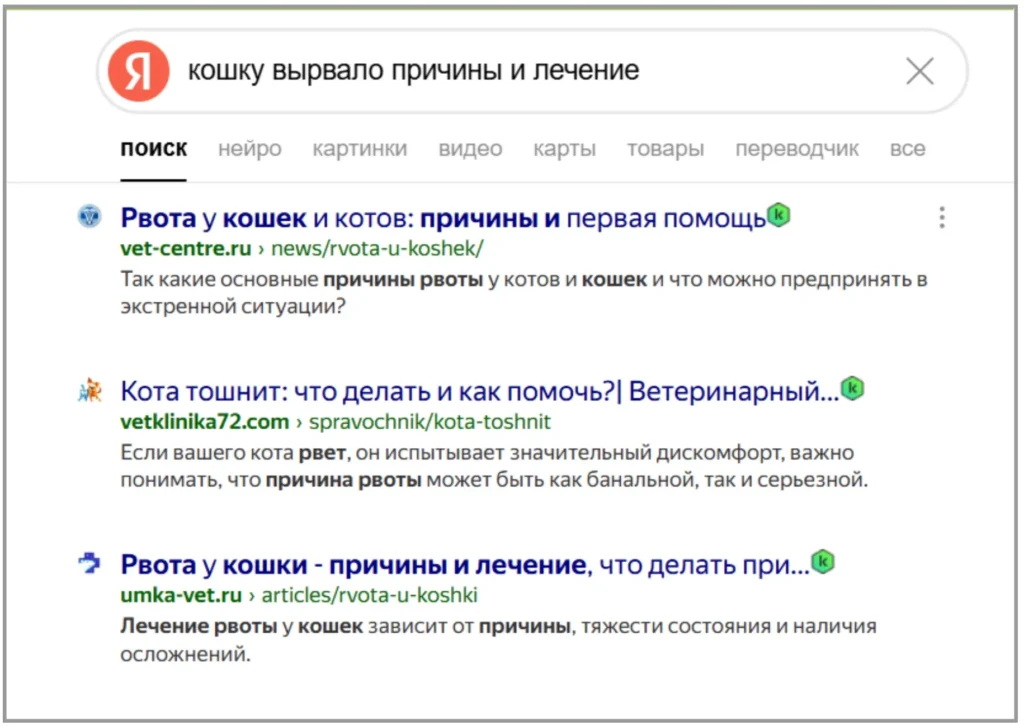The image size is (1024, 726).
Task: Follow 'articles/rvota-u-koshki' URL path
Action: 370,595
